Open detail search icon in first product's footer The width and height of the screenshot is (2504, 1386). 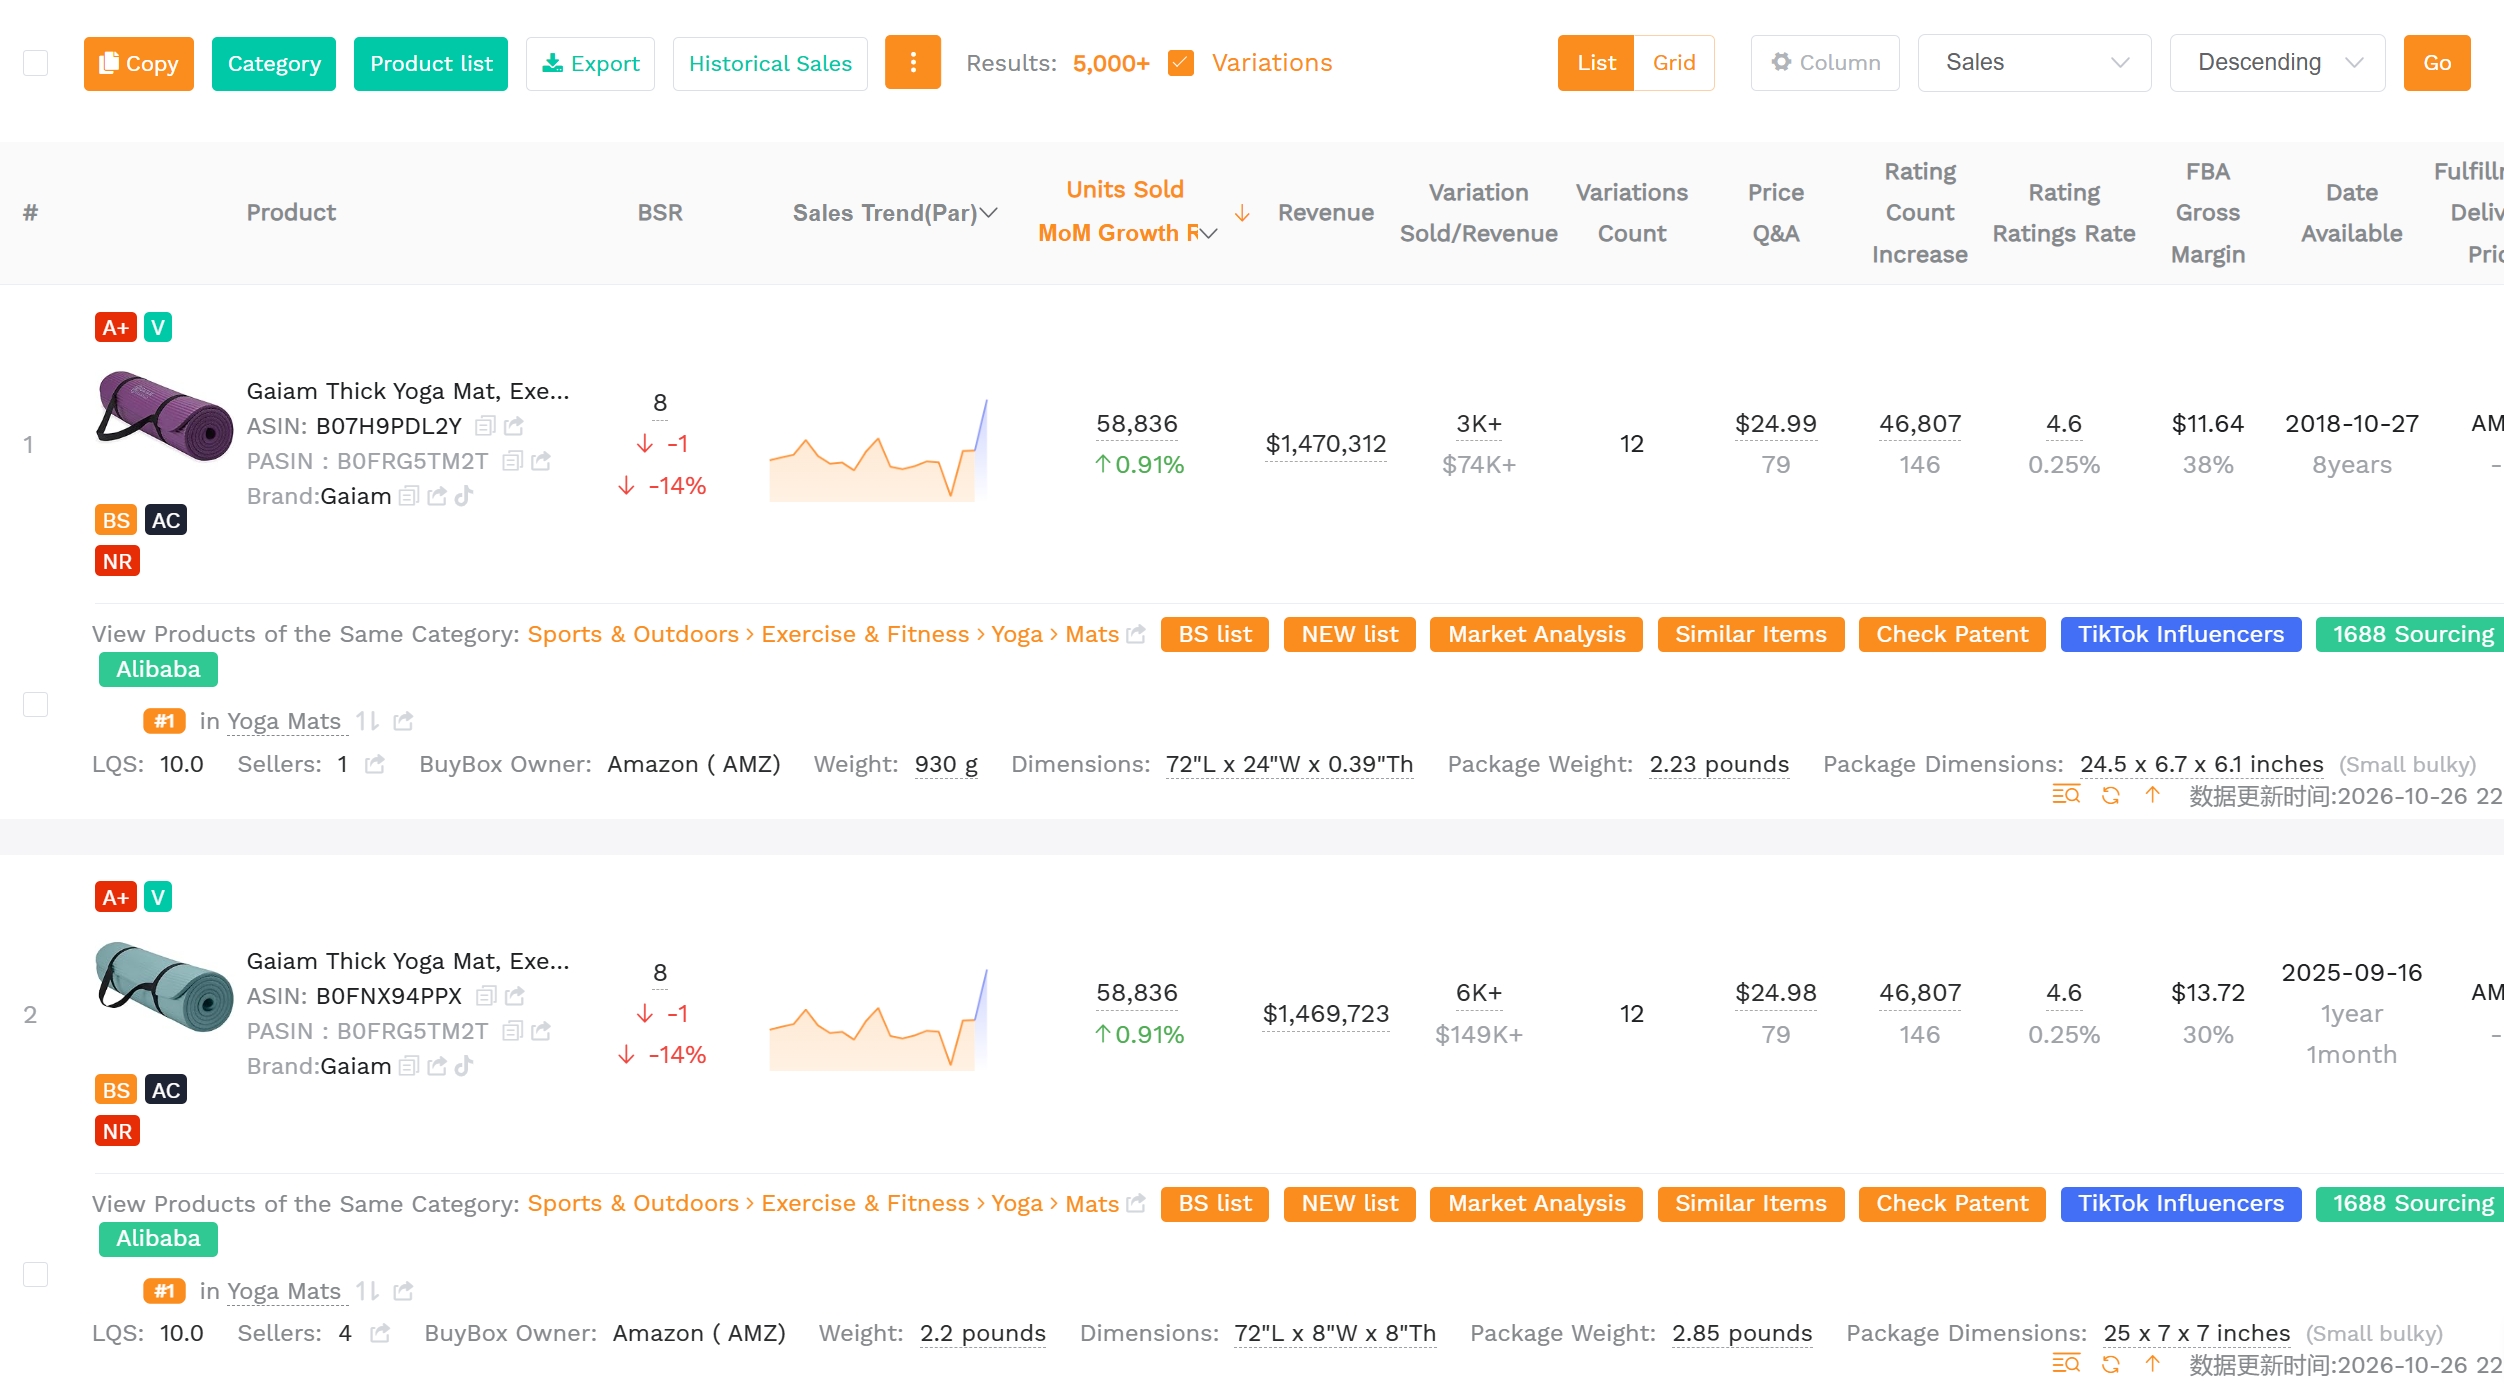(2066, 795)
